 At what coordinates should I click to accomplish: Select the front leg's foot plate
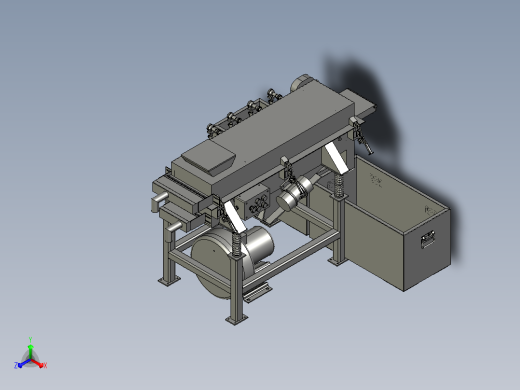click(236, 319)
